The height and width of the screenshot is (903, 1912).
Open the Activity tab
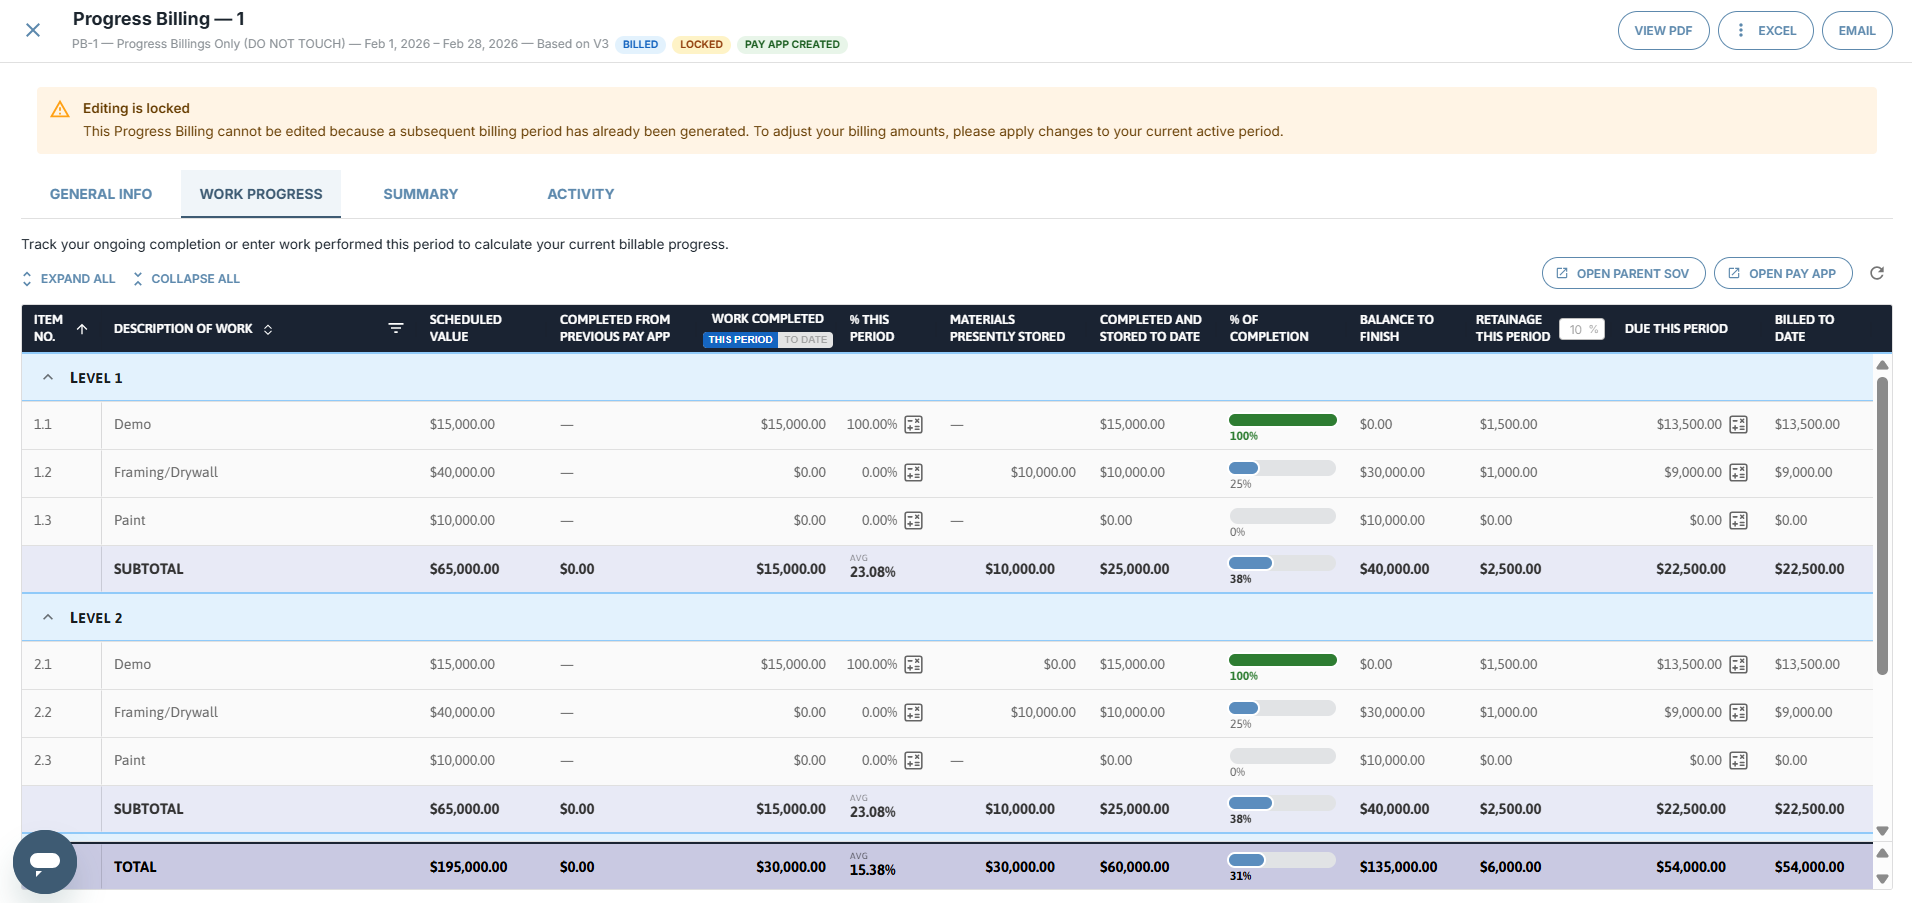coord(580,194)
